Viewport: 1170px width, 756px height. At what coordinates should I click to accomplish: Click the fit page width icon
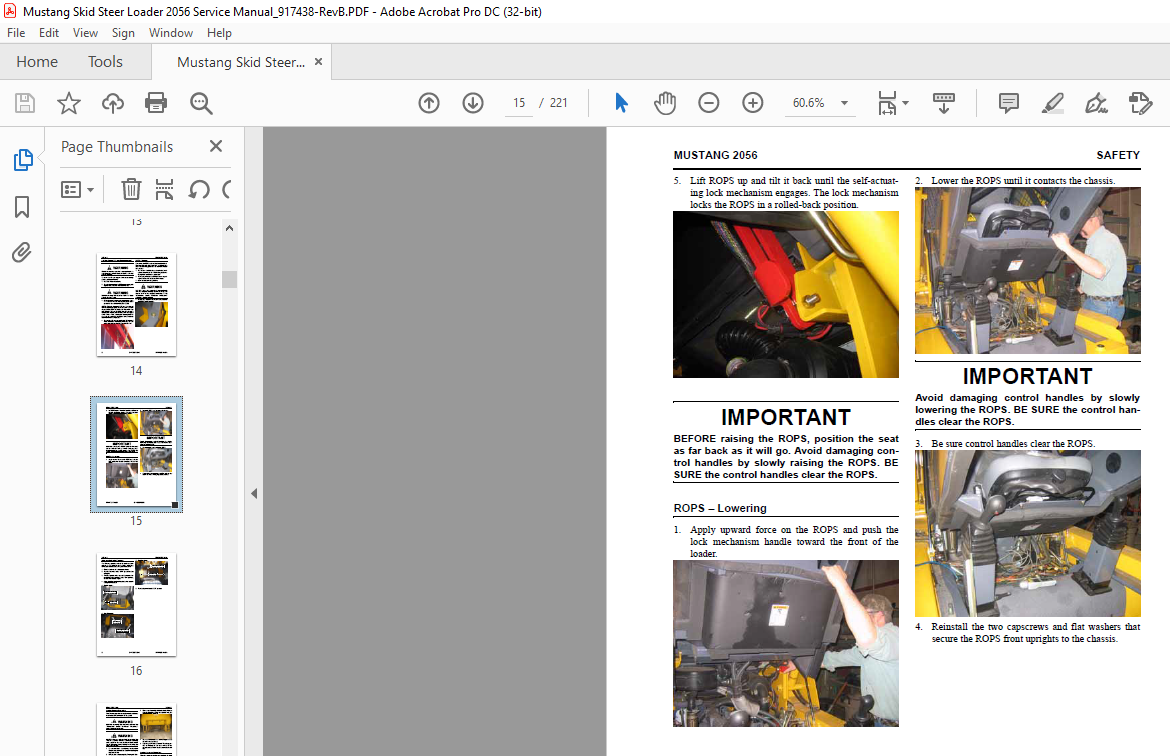pyautogui.click(x=887, y=103)
